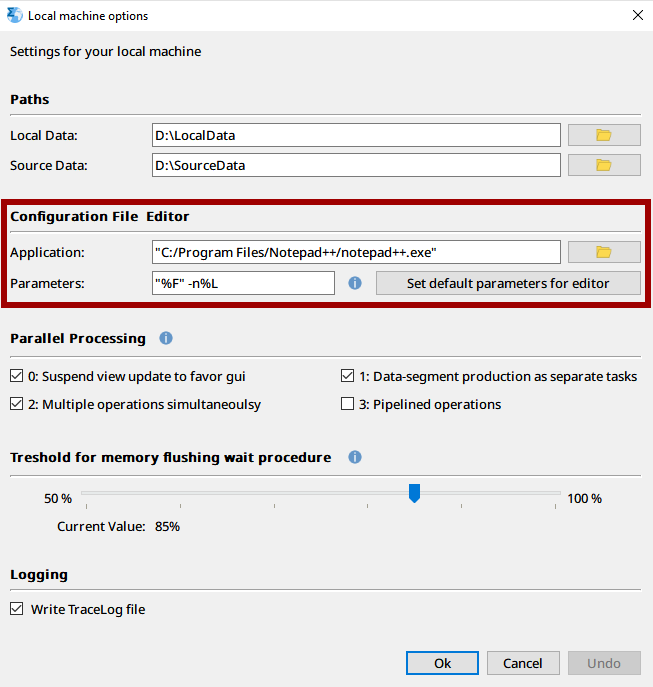Toggle Data-segment production as separate tasks
The image size is (653, 687).
pyautogui.click(x=348, y=376)
